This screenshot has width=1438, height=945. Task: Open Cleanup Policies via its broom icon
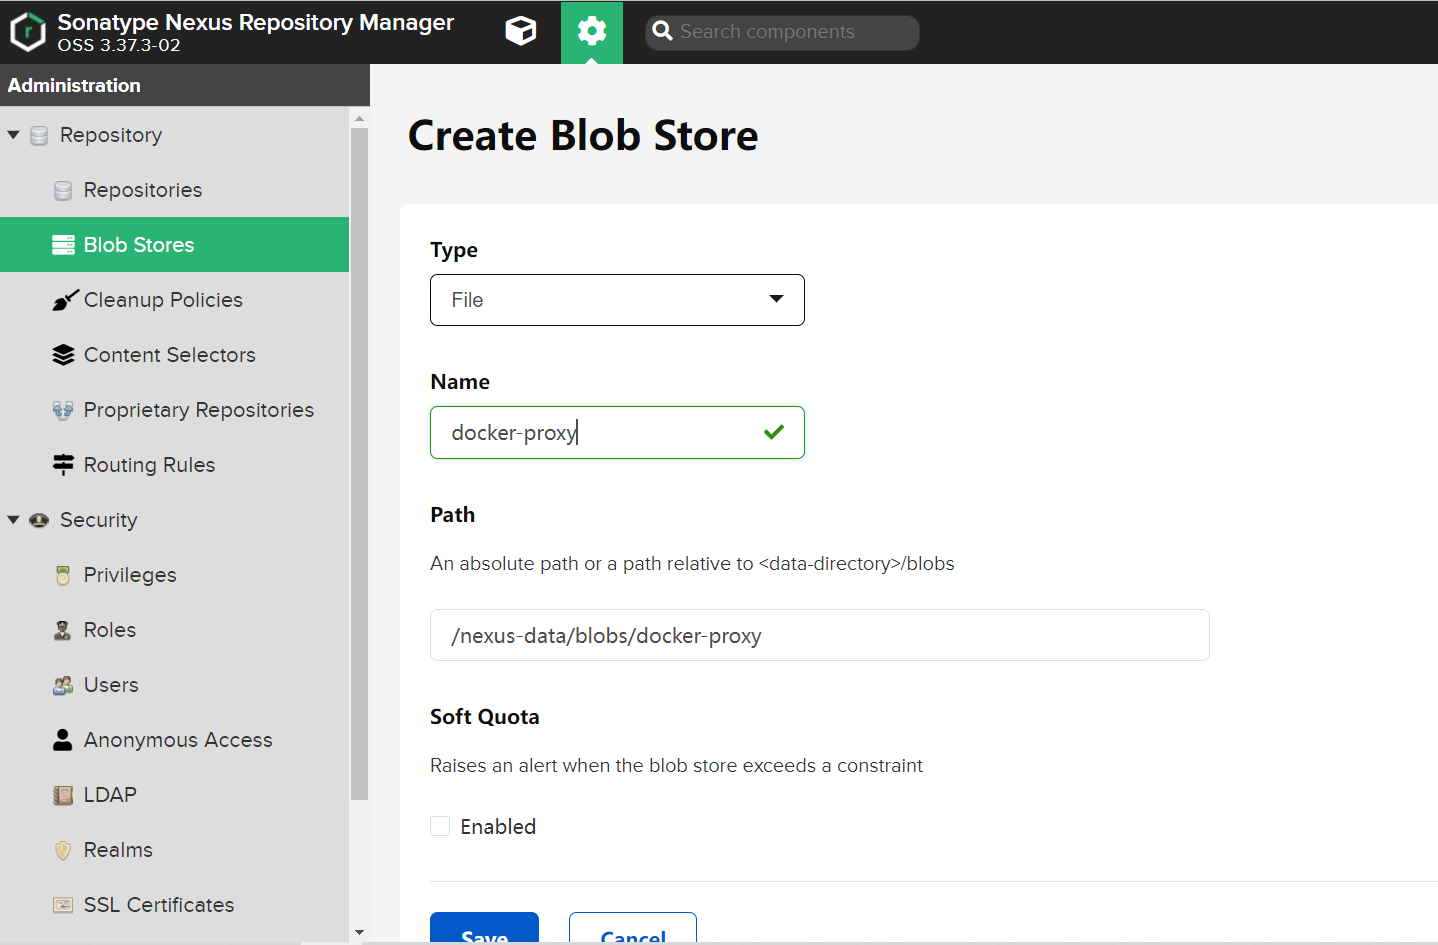pyautogui.click(x=64, y=300)
